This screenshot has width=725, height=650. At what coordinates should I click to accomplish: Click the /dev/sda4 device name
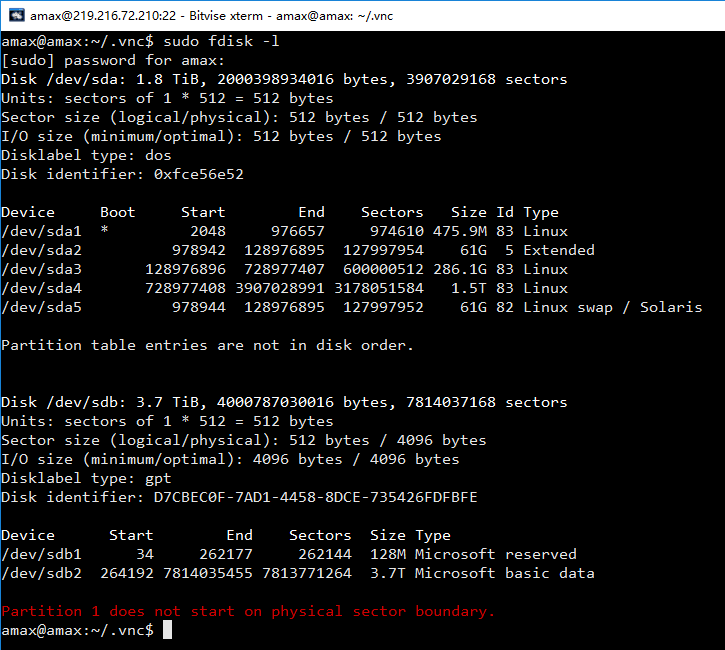click(41, 288)
